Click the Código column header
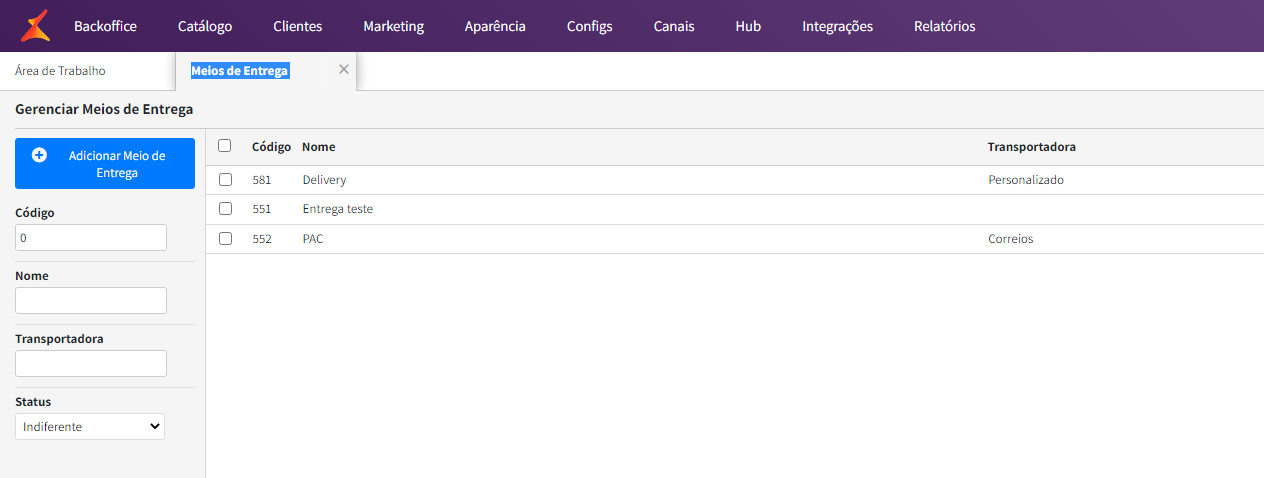 tap(271, 147)
